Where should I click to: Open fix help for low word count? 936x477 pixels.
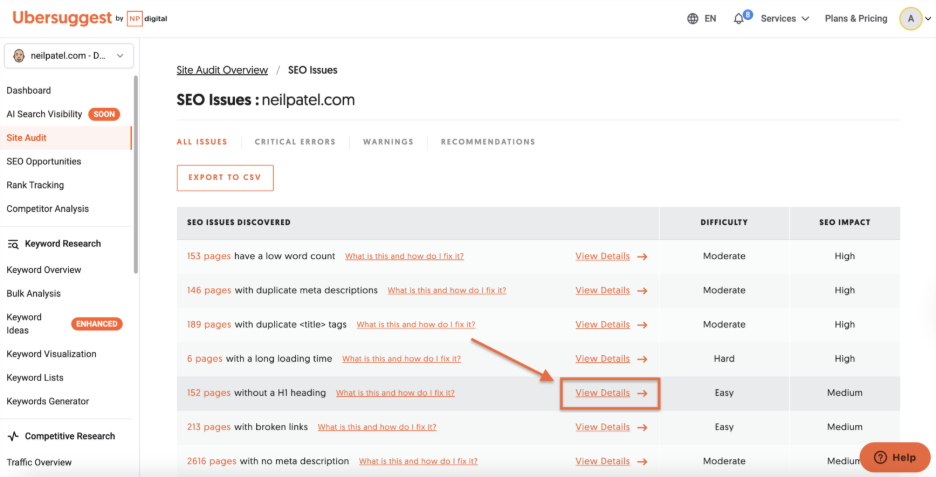tap(404, 257)
